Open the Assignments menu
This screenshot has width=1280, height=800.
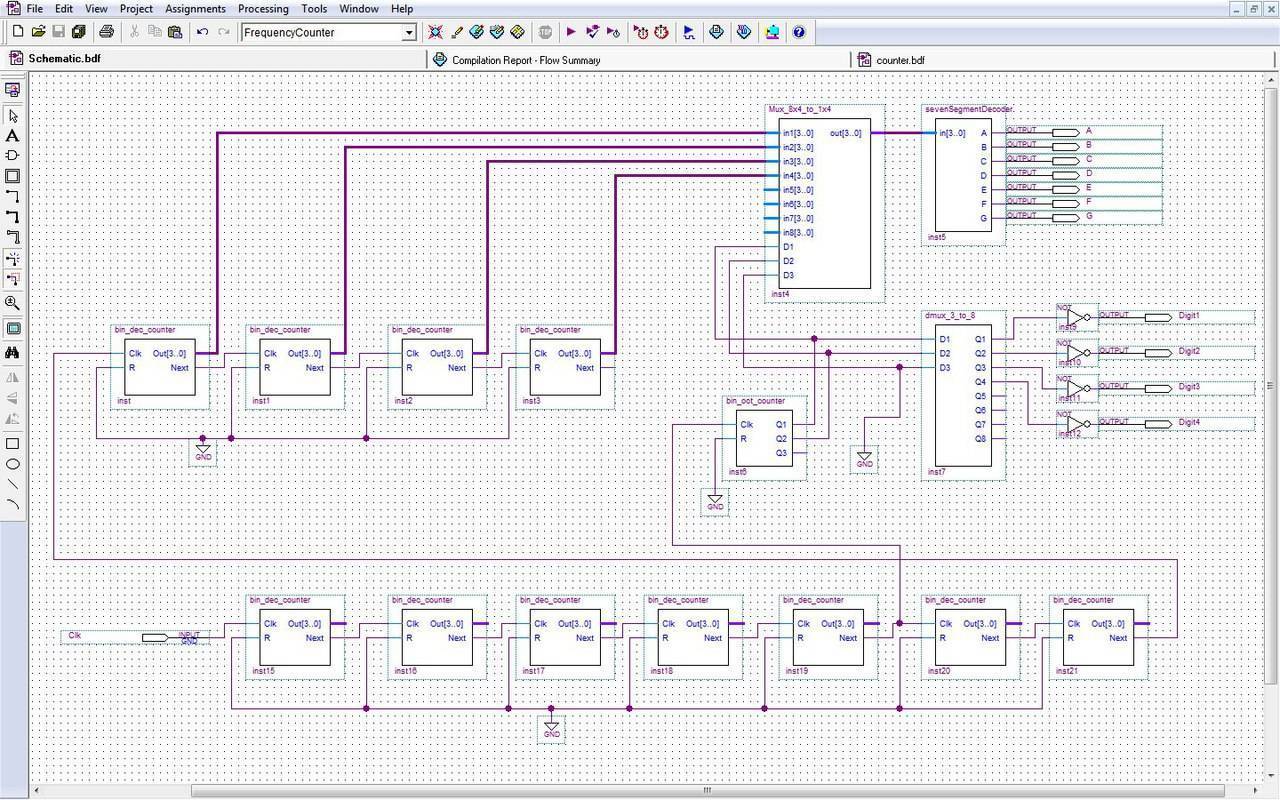point(195,8)
